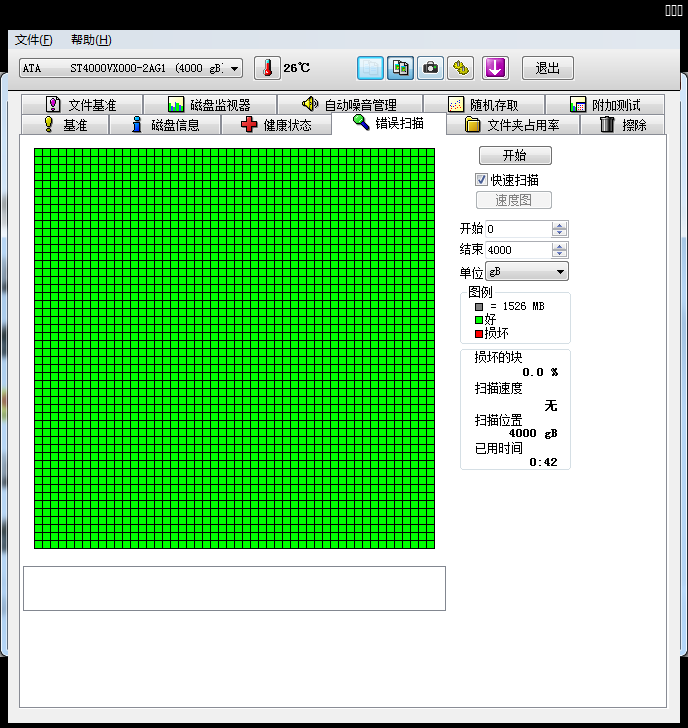Switch to the 随机存取 tab
This screenshot has height=728, width=688.
click(x=484, y=104)
